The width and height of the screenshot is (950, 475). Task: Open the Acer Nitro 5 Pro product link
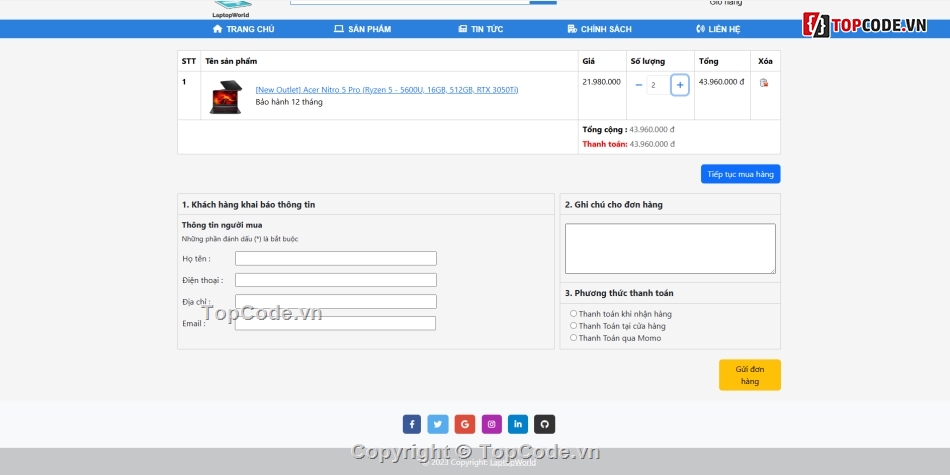pyautogui.click(x=387, y=90)
